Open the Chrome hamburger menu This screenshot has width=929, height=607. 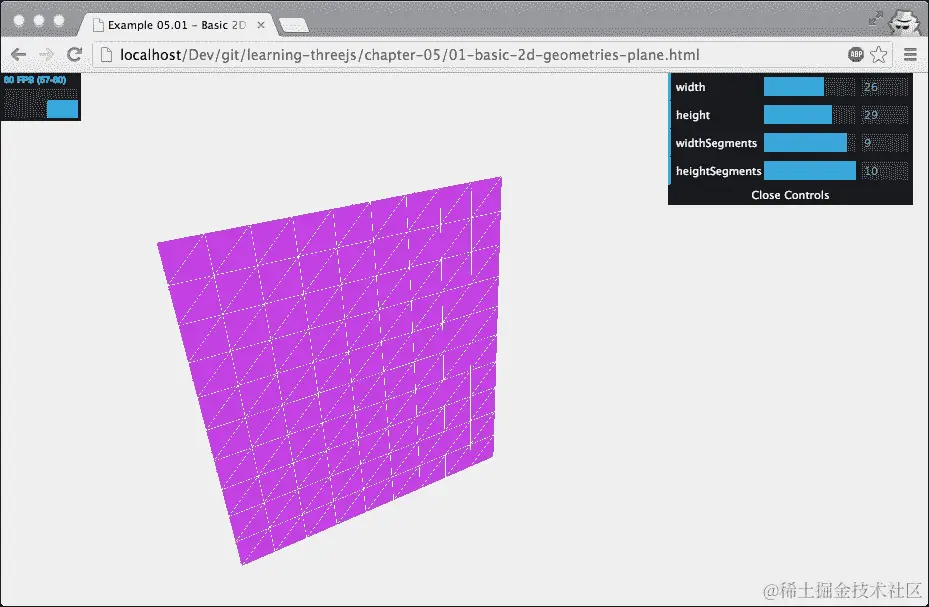pos(911,55)
